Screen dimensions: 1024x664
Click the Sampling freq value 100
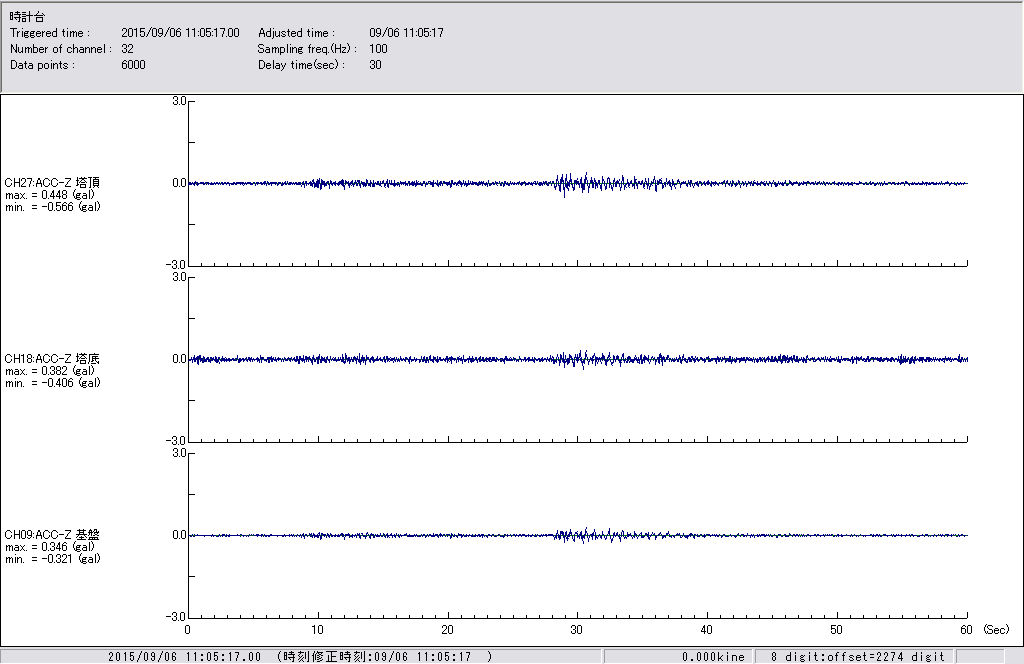pos(378,49)
